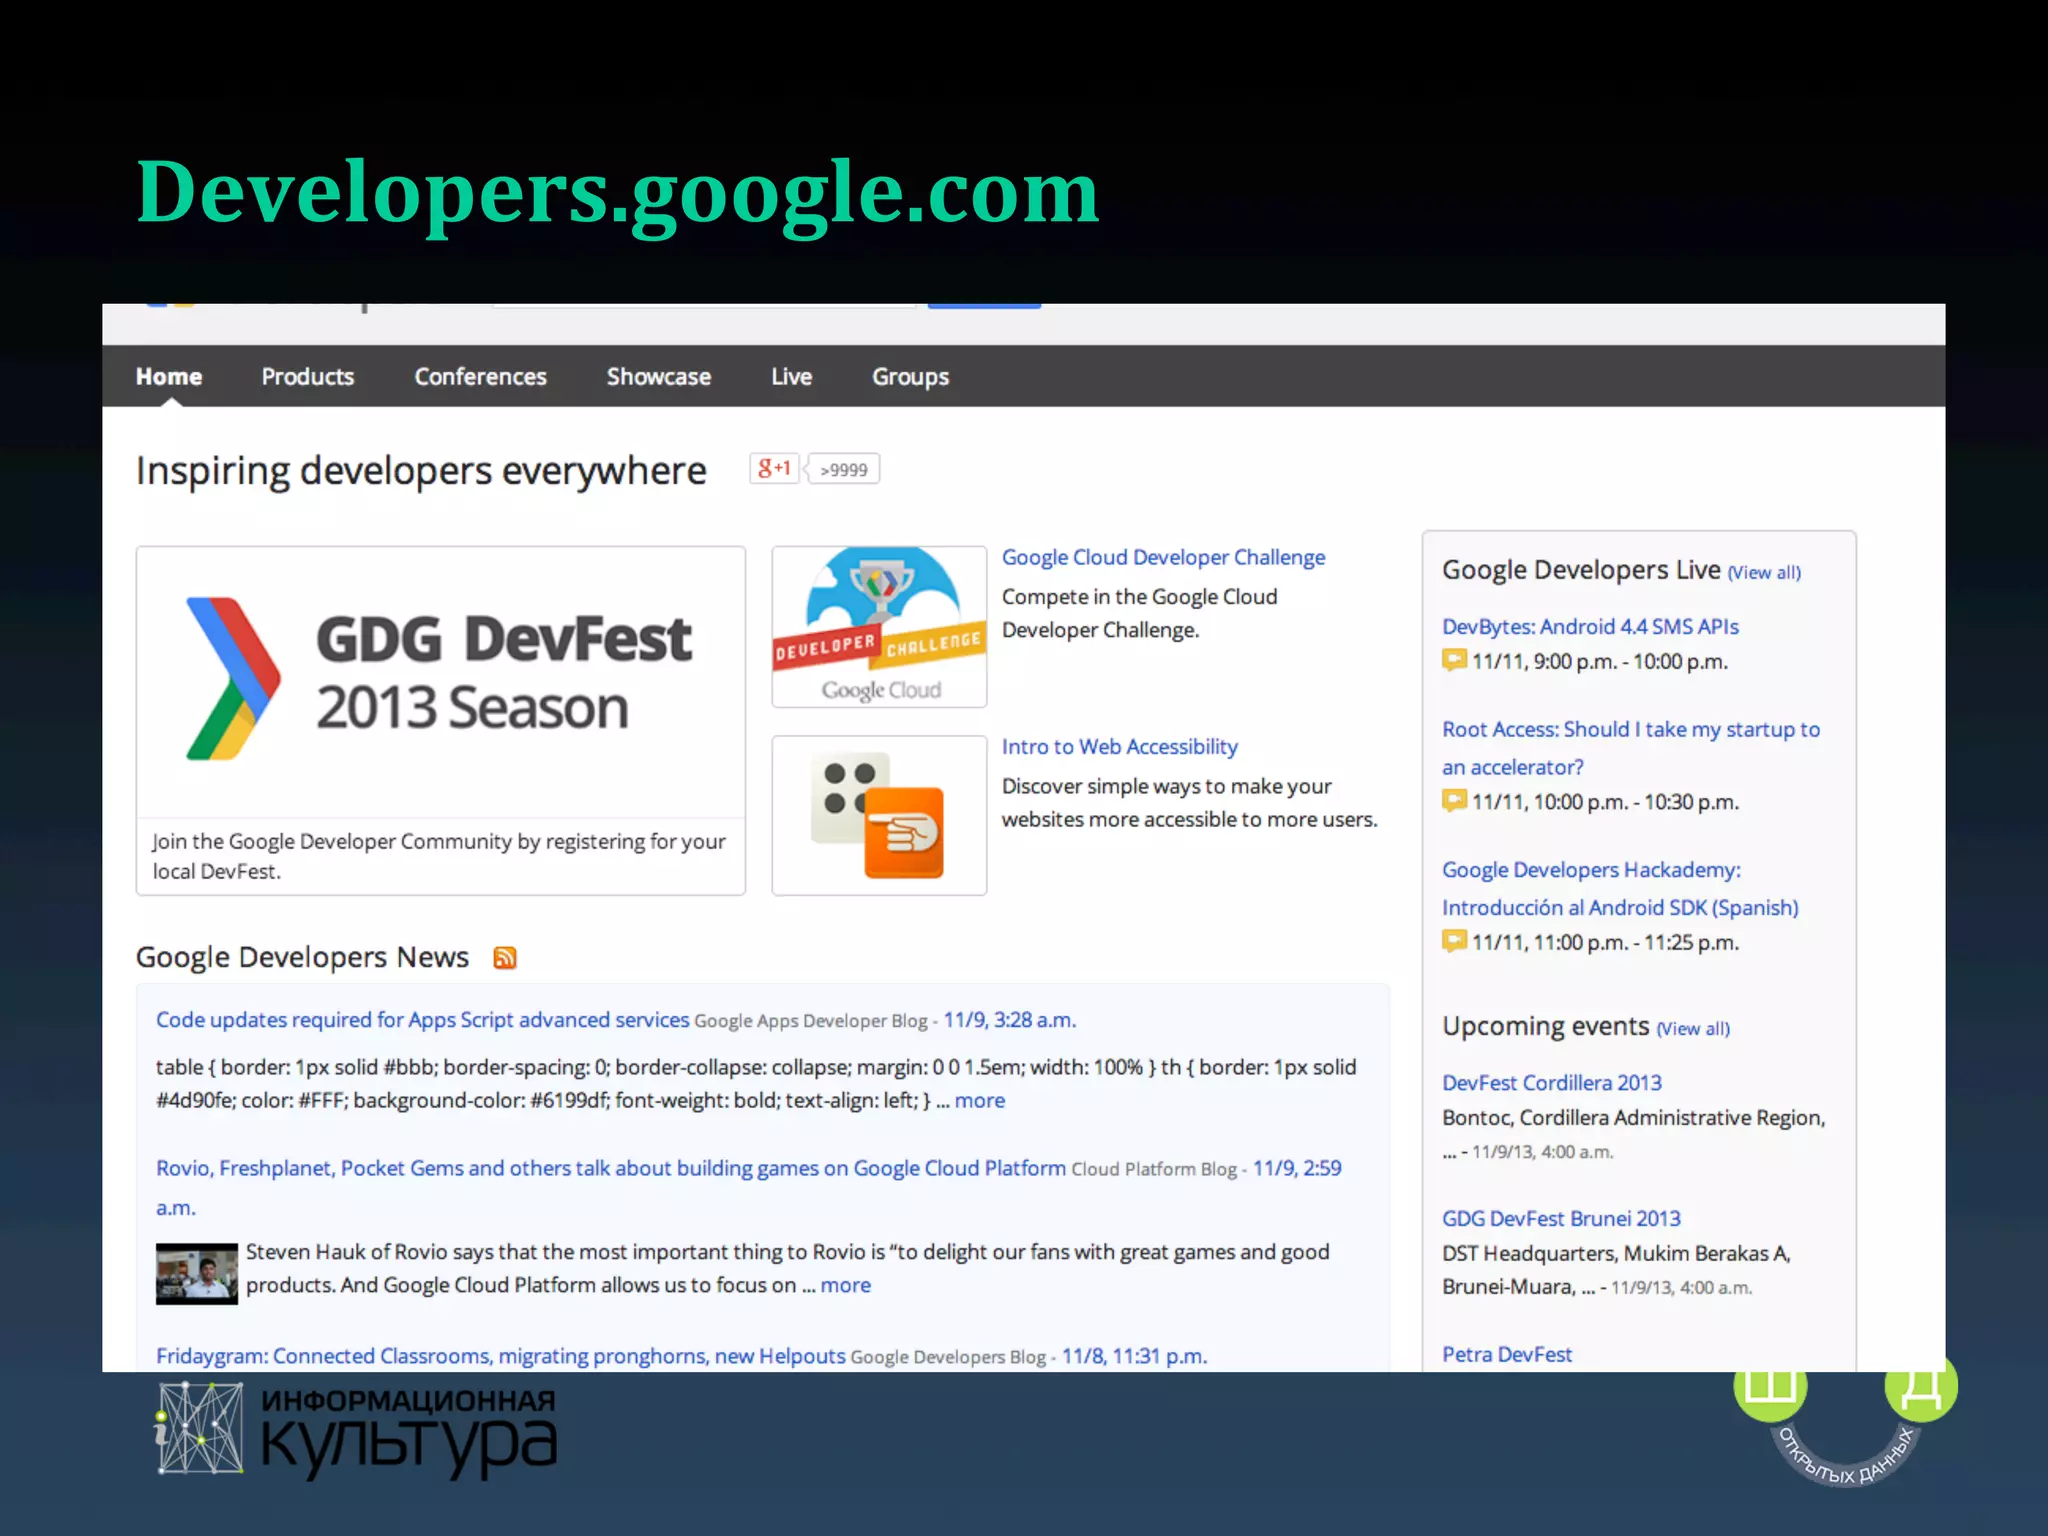Screen dimensions: 2048x1536
Task: Click View all next to Google Developers Live
Action: [1765, 573]
